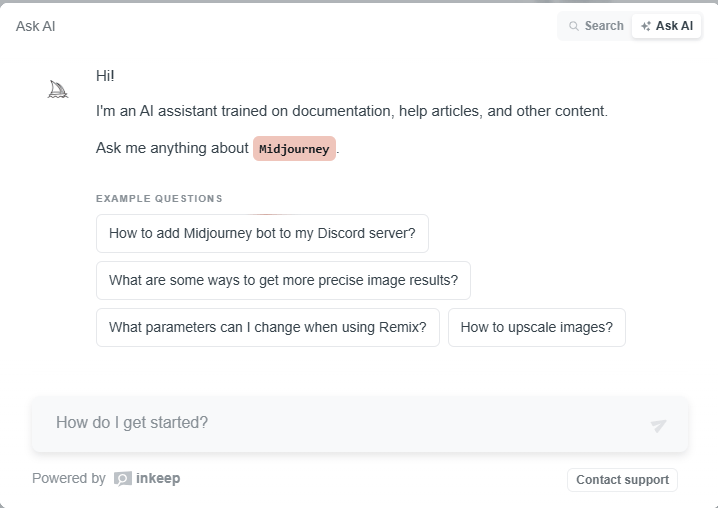Click the 'Ask AI' dialog title
The width and height of the screenshot is (718, 508).
36,26
